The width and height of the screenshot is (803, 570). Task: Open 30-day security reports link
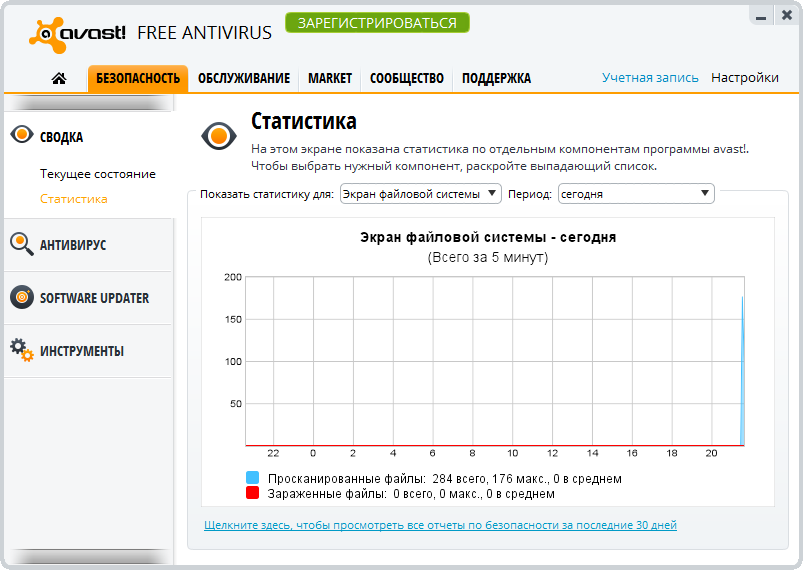440,525
